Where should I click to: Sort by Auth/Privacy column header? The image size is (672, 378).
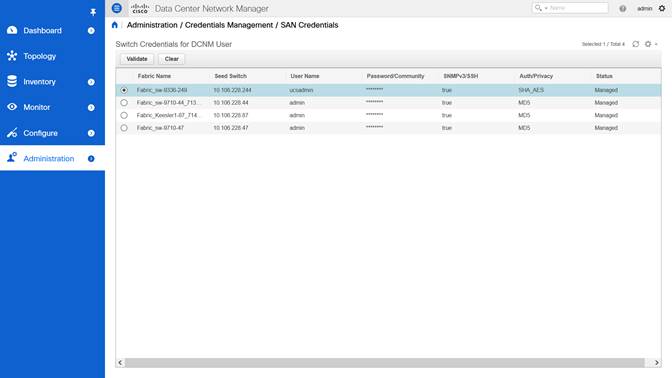536,76
